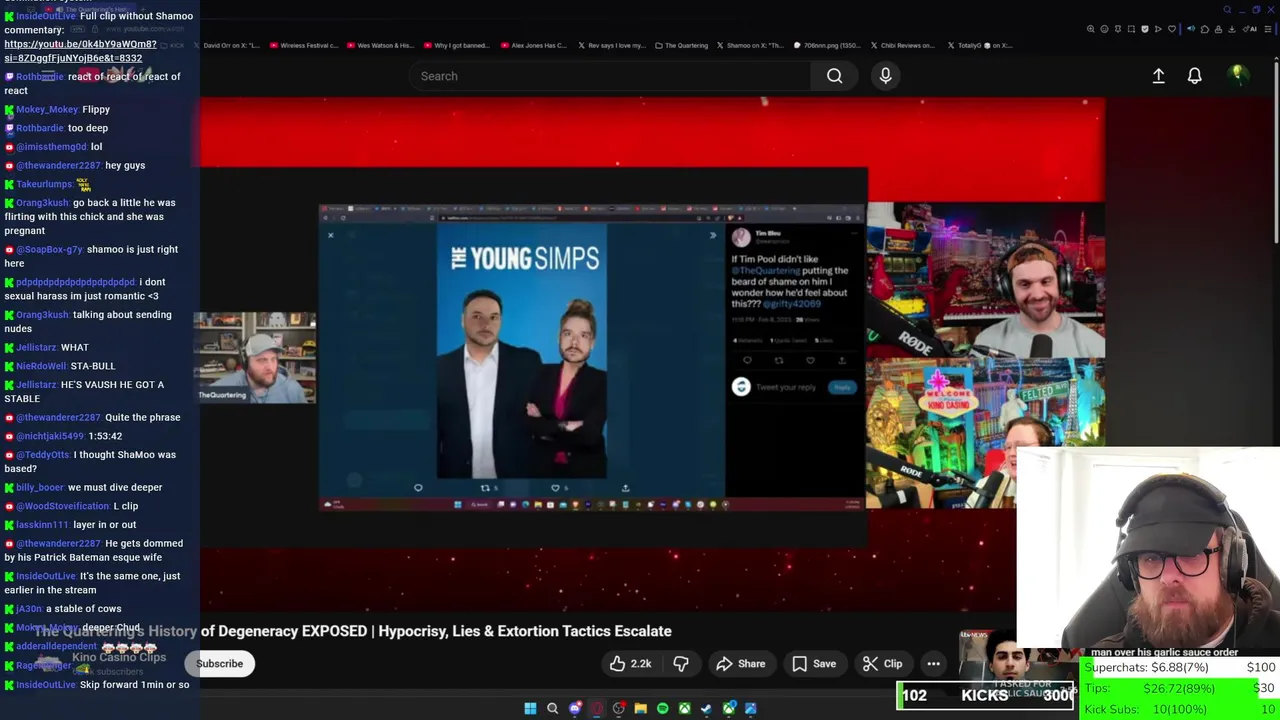Dislike the video with thumbs-down

click(x=681, y=663)
